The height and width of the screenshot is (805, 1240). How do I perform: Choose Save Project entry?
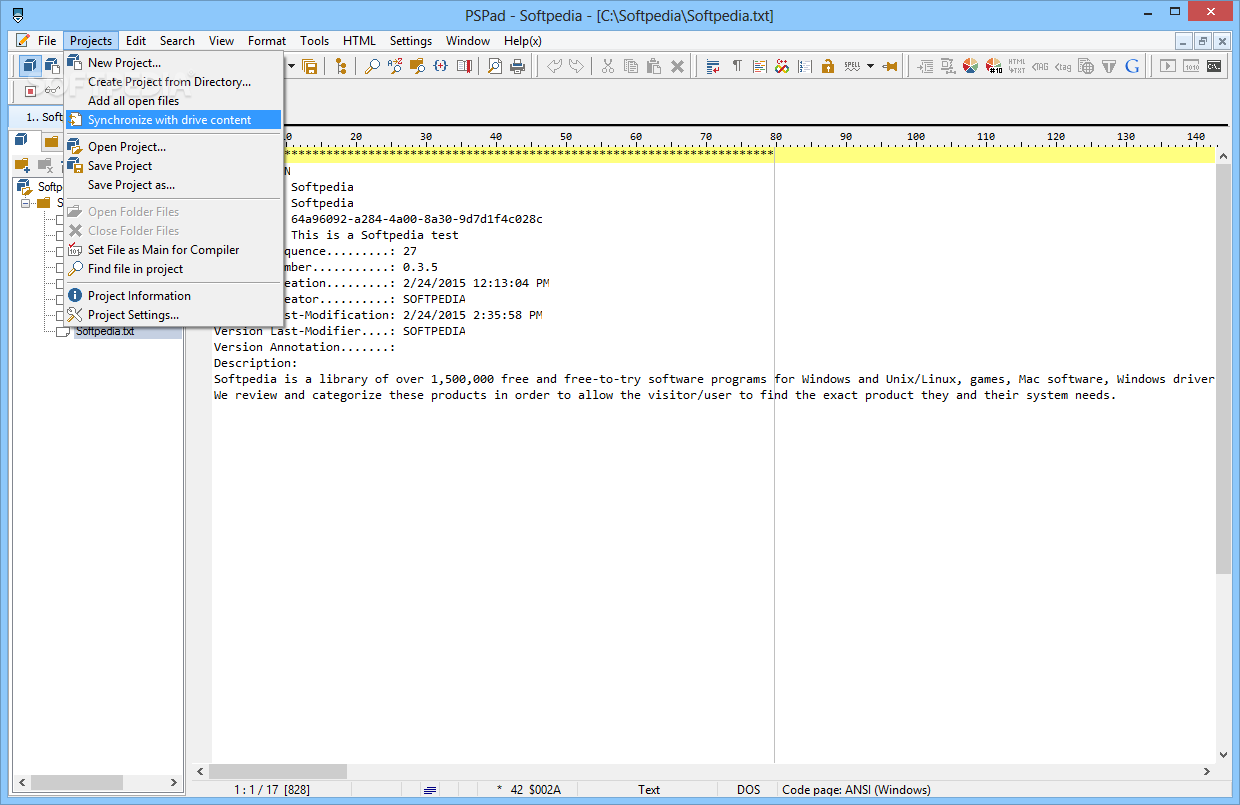point(174,165)
